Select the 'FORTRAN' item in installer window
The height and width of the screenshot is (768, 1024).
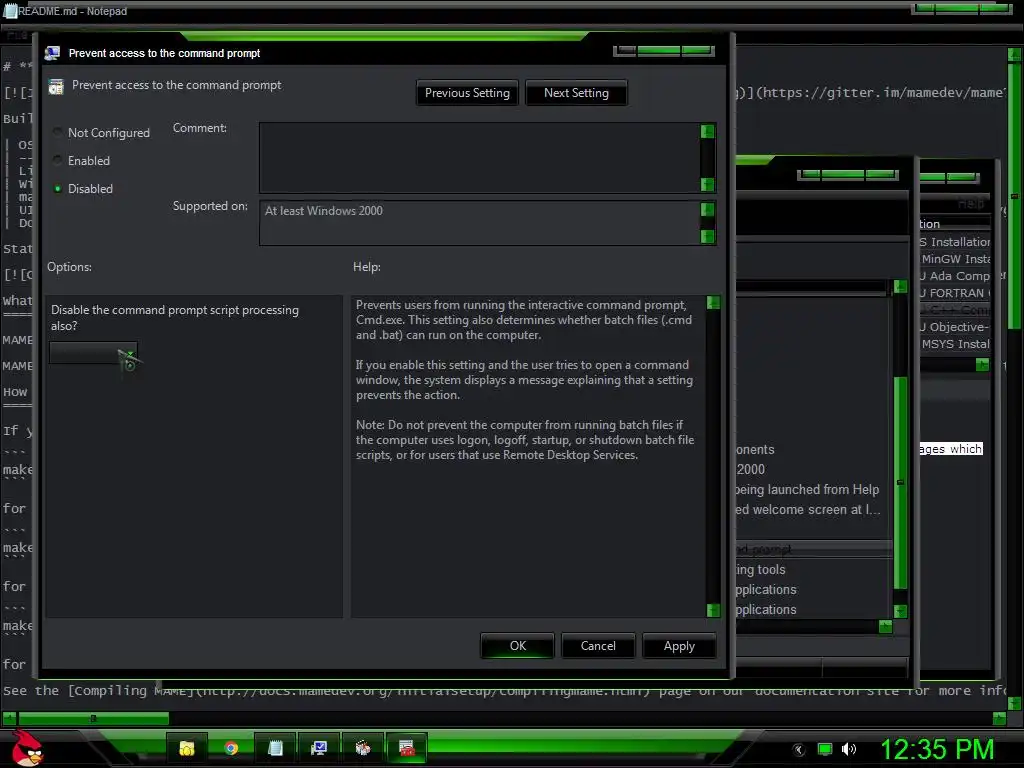point(955,293)
